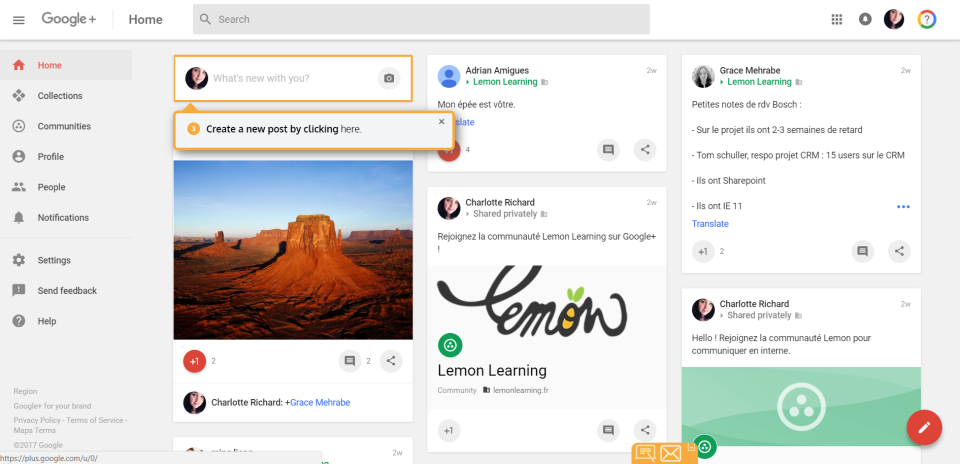Screen dimensions: 960x464
Task: Toggle +1 on Grace Mehrabe's post
Action: coord(703,251)
